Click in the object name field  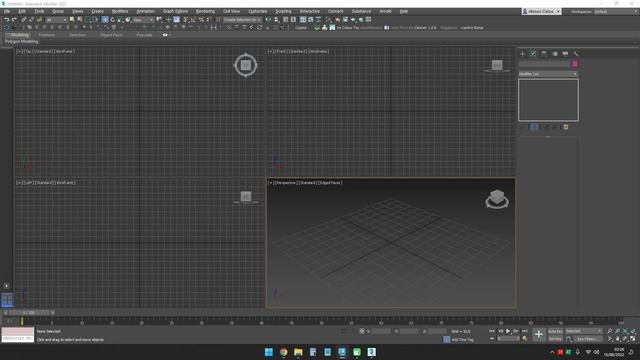coord(544,64)
